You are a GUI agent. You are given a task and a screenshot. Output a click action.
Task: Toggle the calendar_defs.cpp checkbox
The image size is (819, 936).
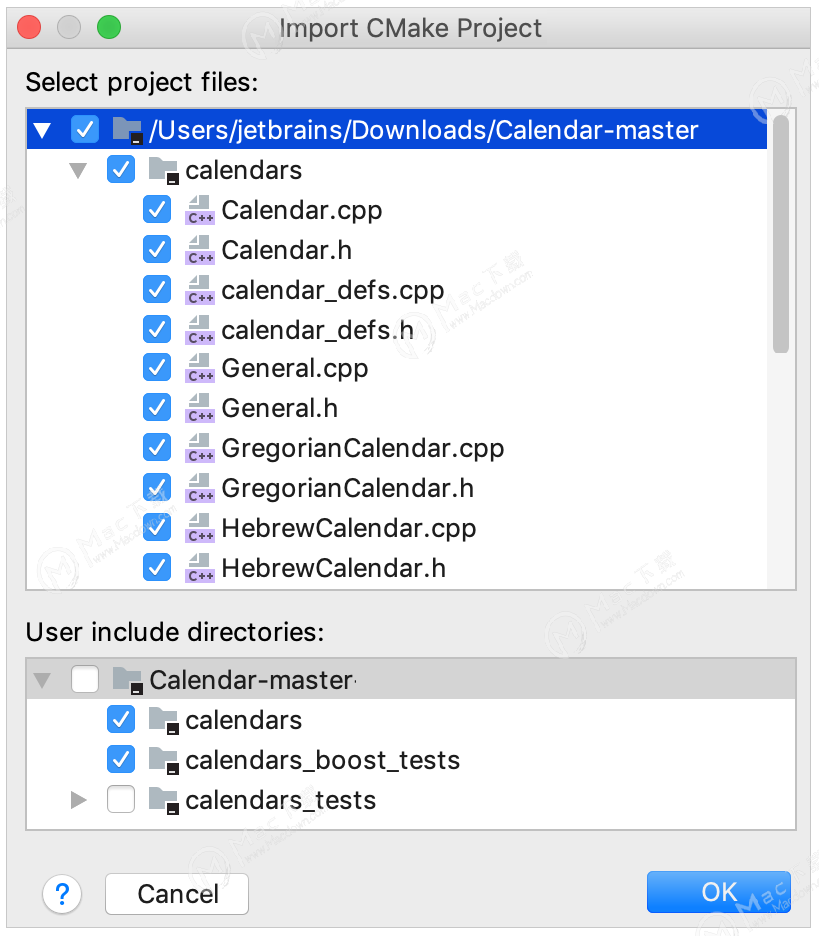point(156,290)
